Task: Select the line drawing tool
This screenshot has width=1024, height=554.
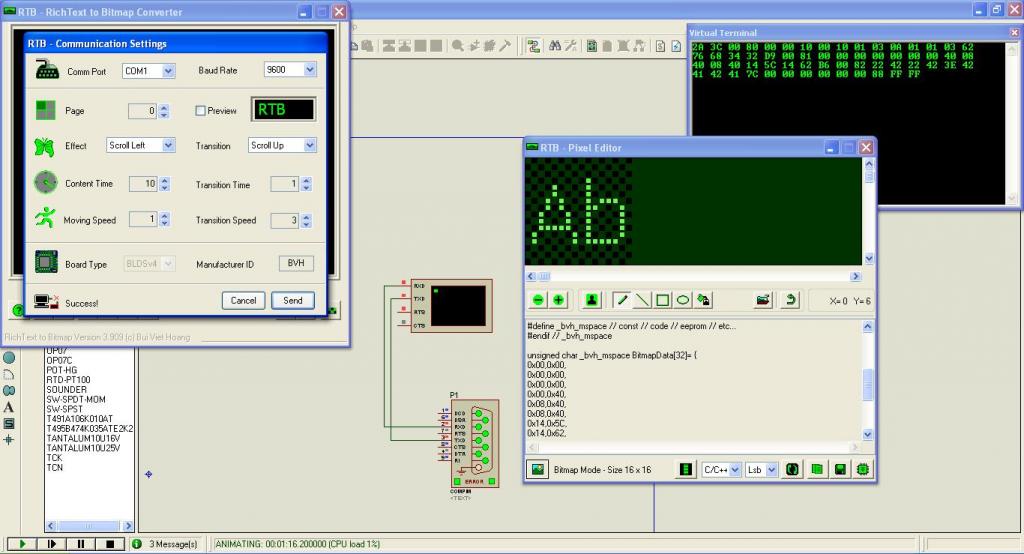Action: [x=642, y=299]
